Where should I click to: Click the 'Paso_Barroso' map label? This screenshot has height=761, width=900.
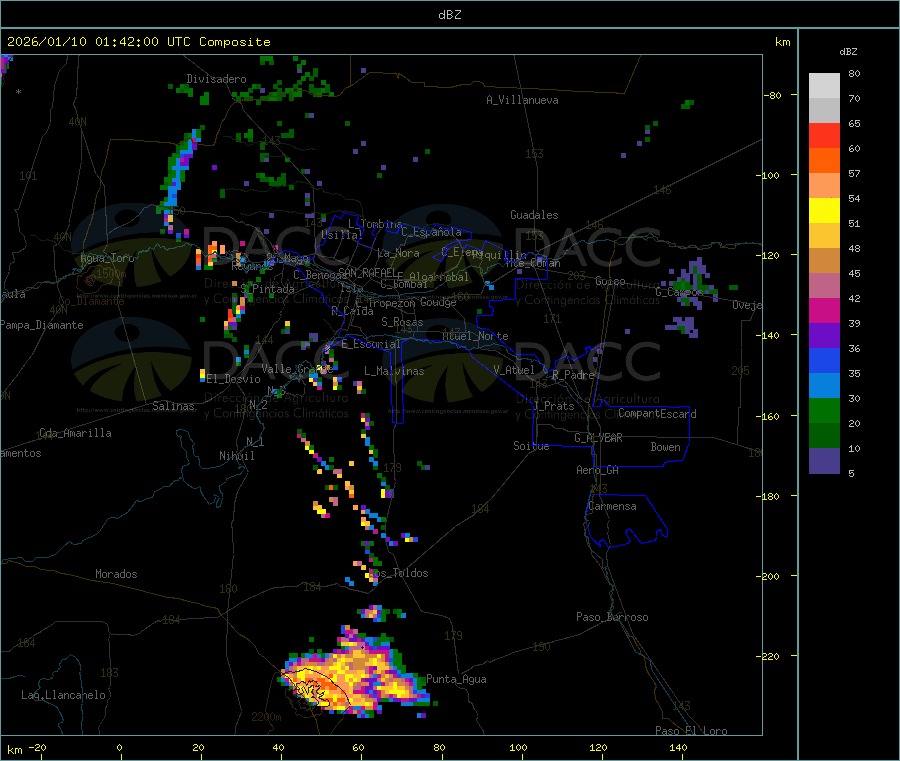[612, 617]
